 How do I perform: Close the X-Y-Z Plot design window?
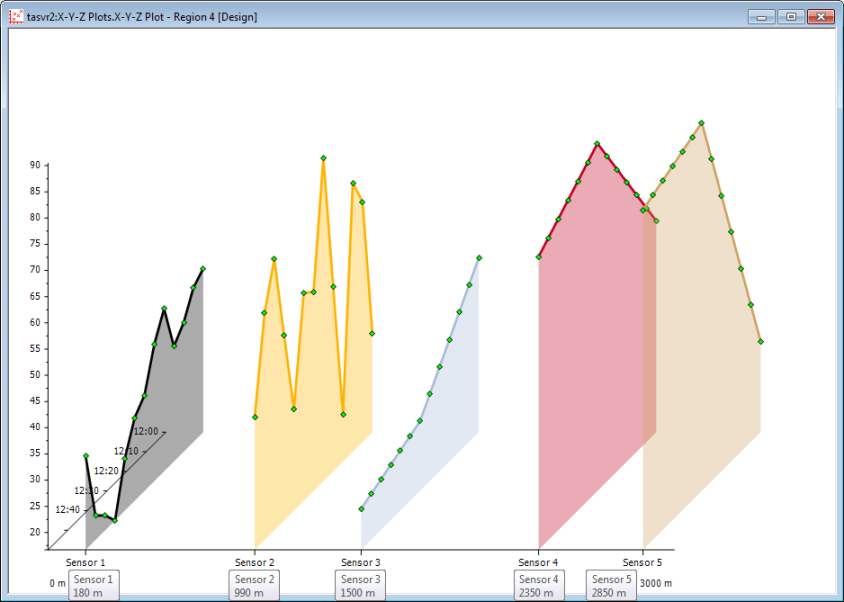tap(820, 17)
